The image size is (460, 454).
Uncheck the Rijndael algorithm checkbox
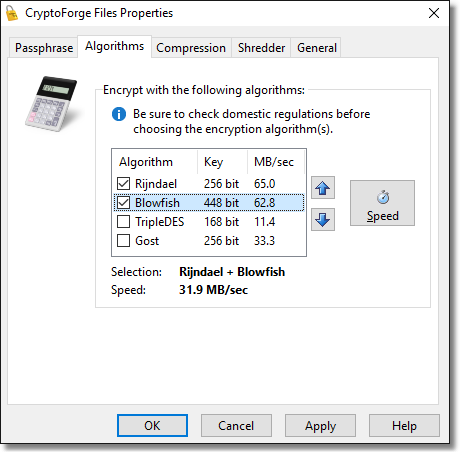tap(123, 184)
